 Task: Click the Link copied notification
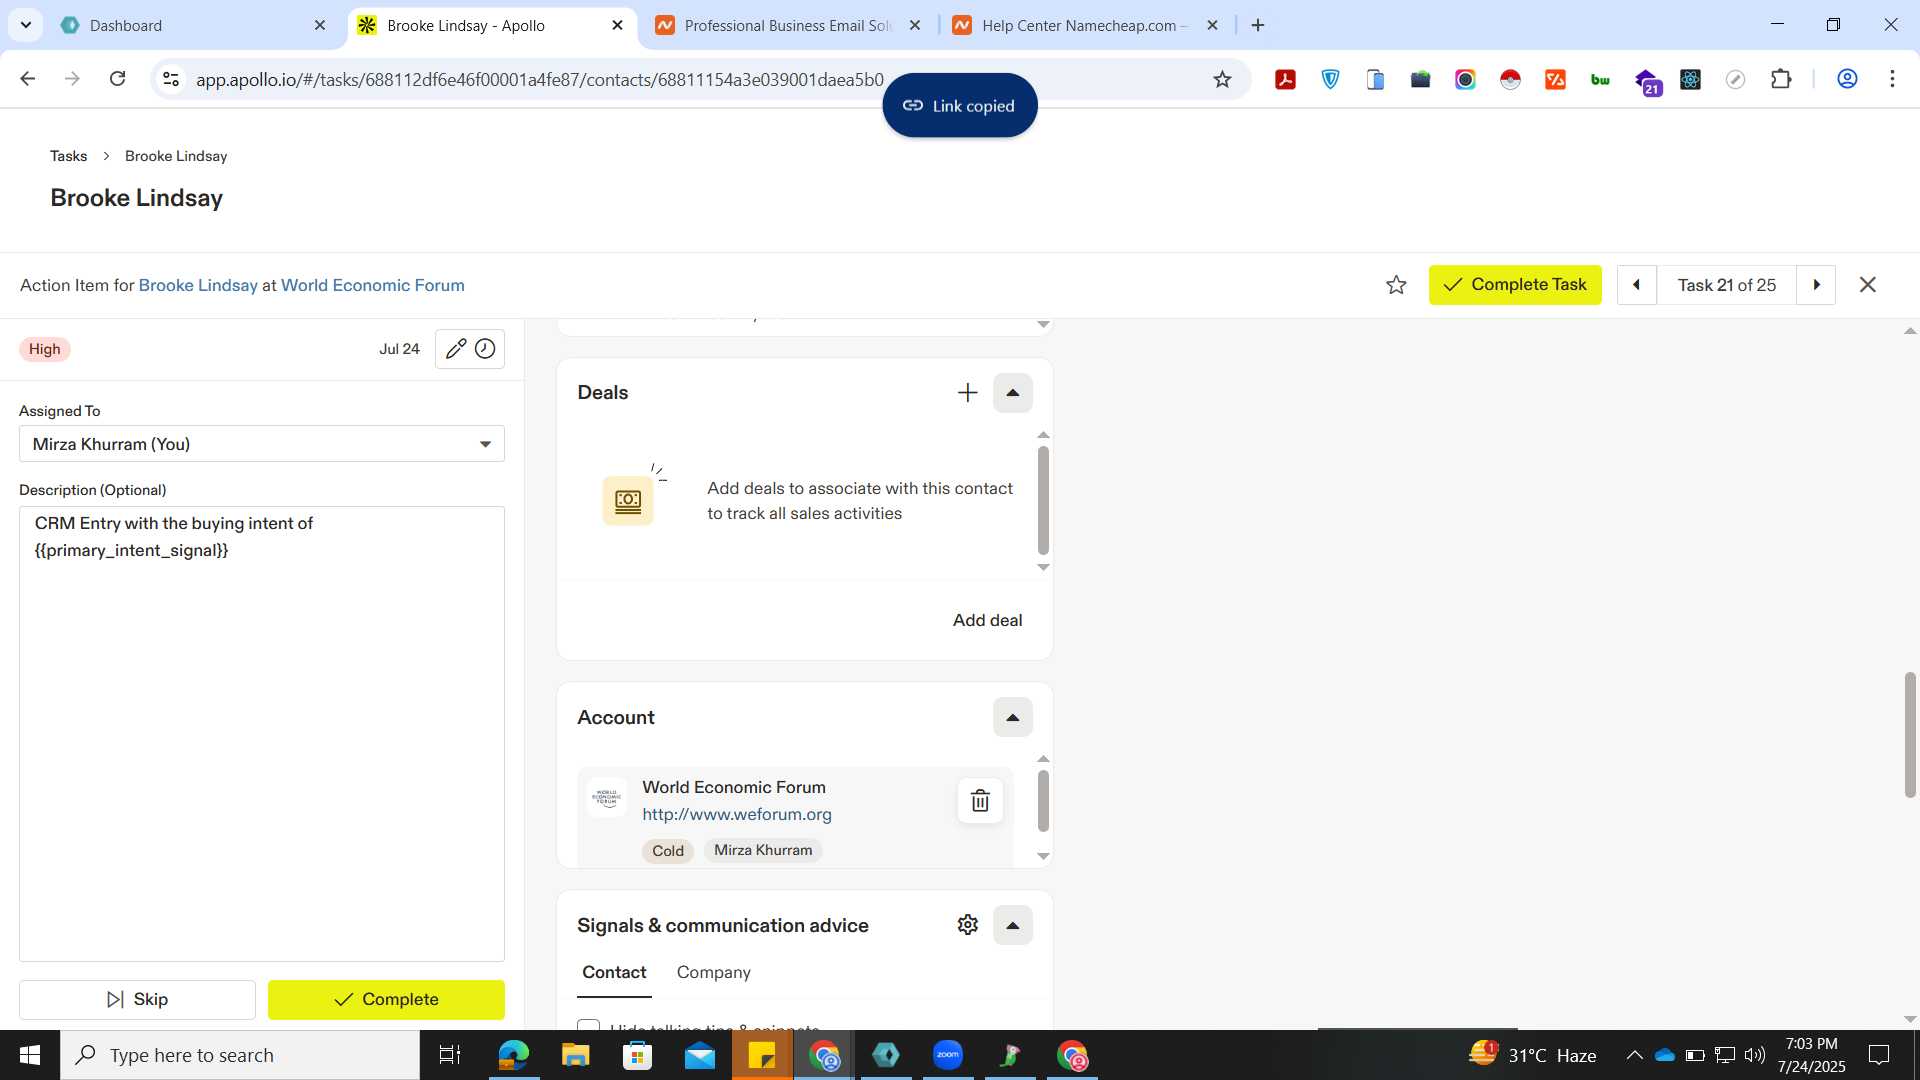(959, 105)
